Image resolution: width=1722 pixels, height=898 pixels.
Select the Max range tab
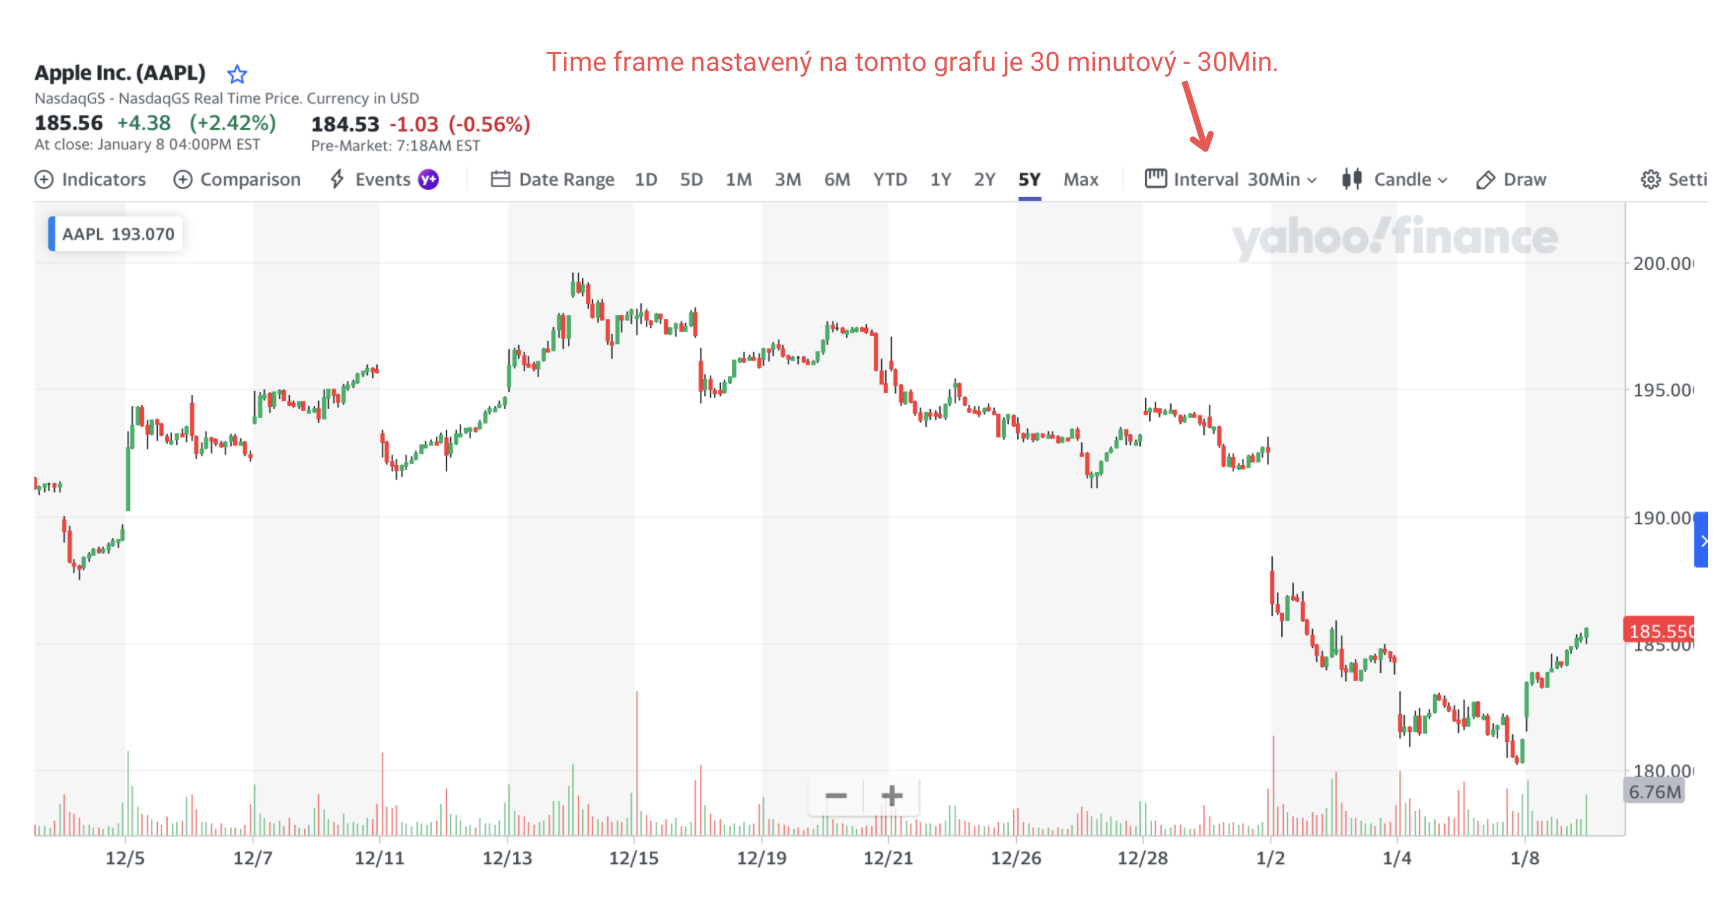click(x=1080, y=180)
